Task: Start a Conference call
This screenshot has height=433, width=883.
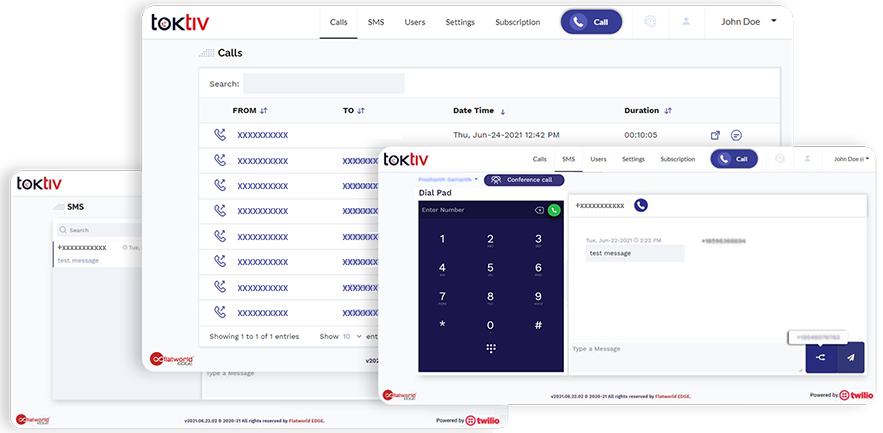Action: 524,180
